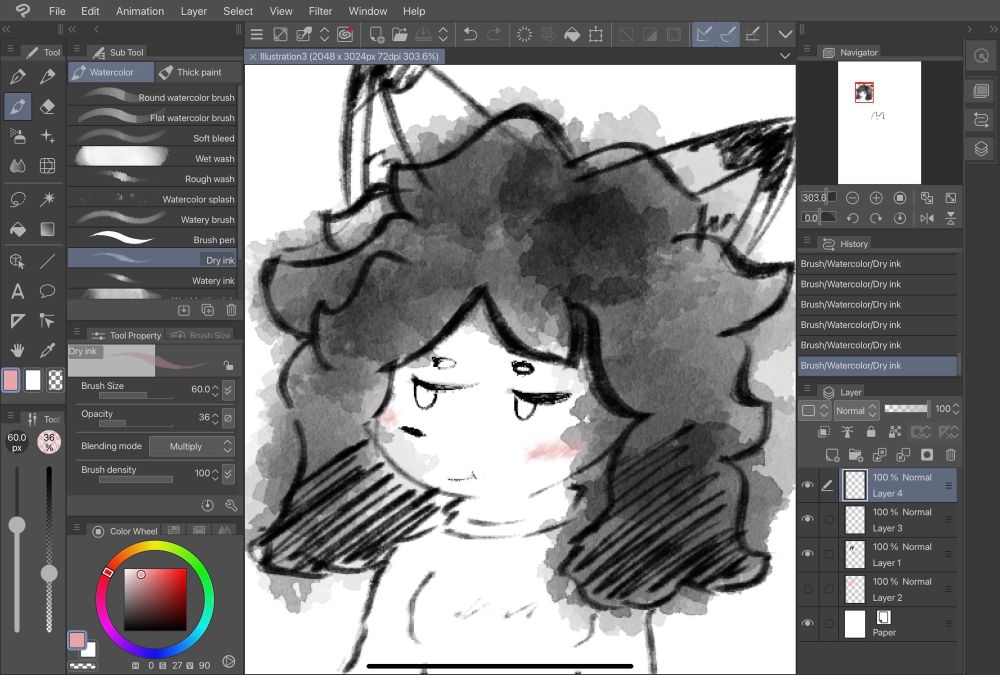1000x675 pixels.
Task: Flip canvas horizontally in Navigator
Action: [927, 218]
